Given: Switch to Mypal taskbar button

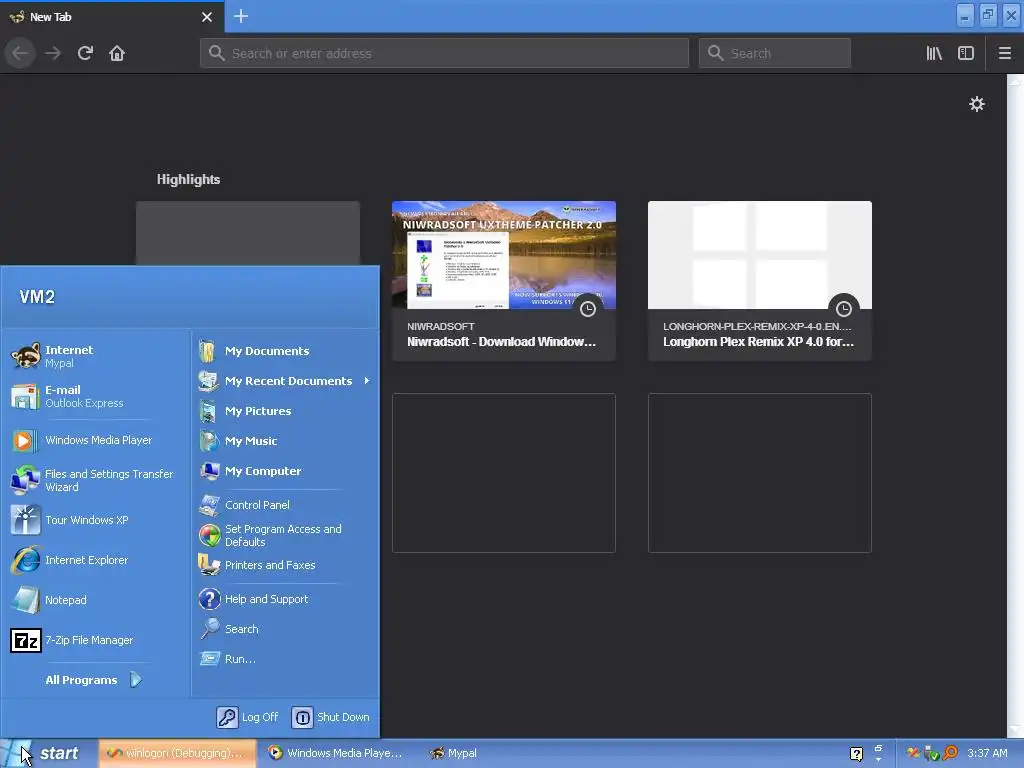Looking at the screenshot, I should [453, 753].
